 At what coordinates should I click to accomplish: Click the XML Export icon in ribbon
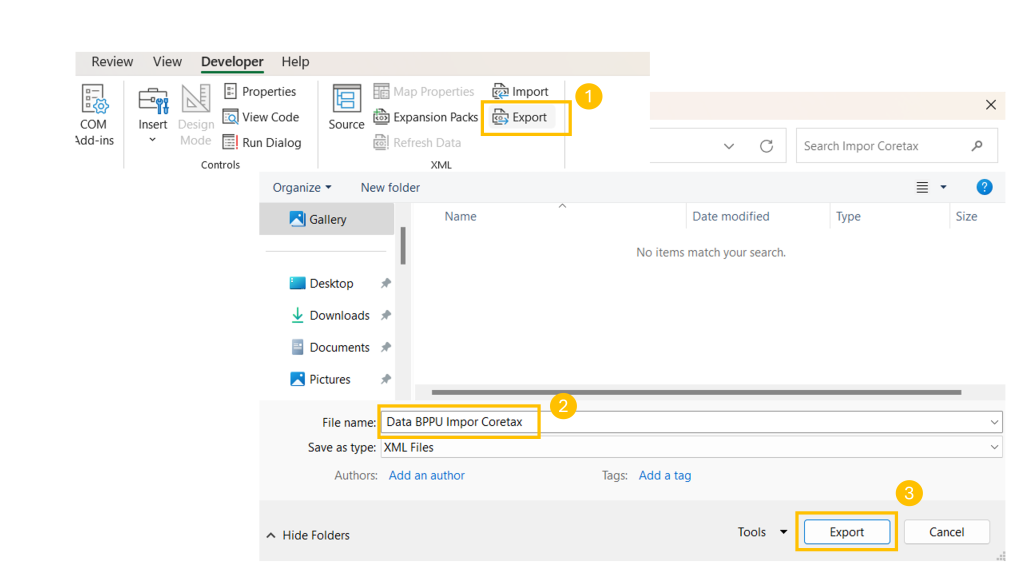tap(501, 117)
